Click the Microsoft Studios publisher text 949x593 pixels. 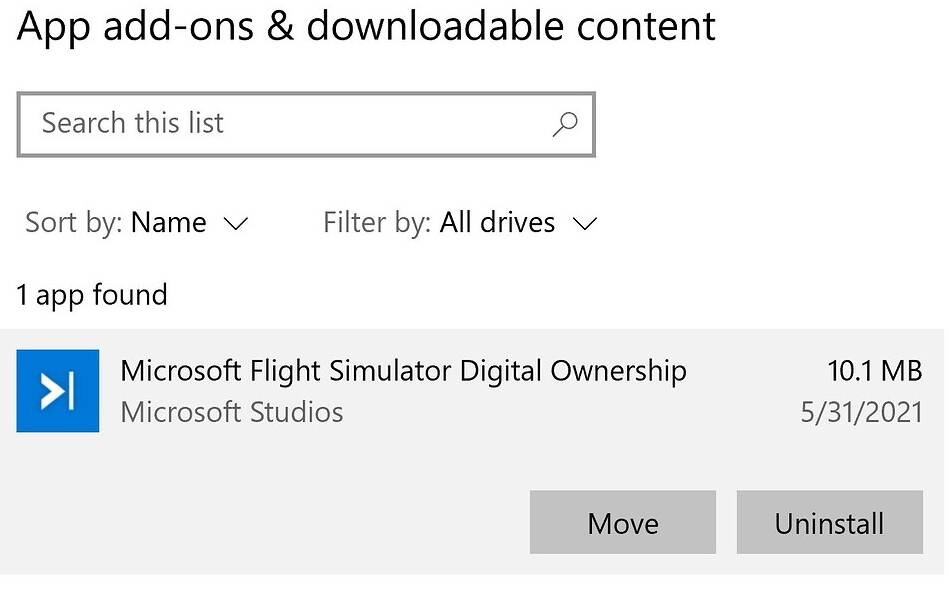[232, 413]
